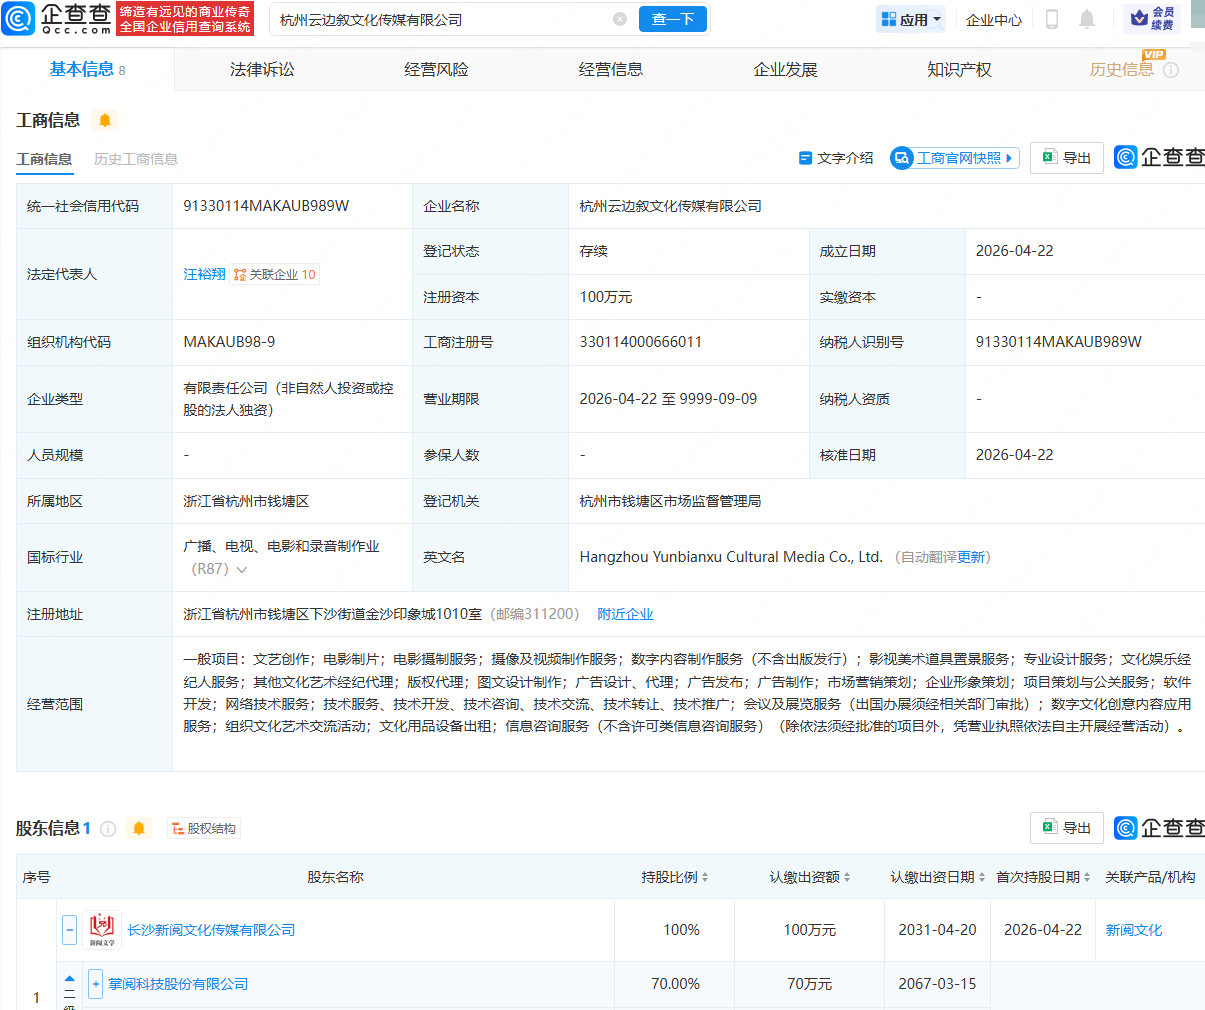
Task: Open legal representative 汪裕翔 link
Action: click(x=204, y=274)
